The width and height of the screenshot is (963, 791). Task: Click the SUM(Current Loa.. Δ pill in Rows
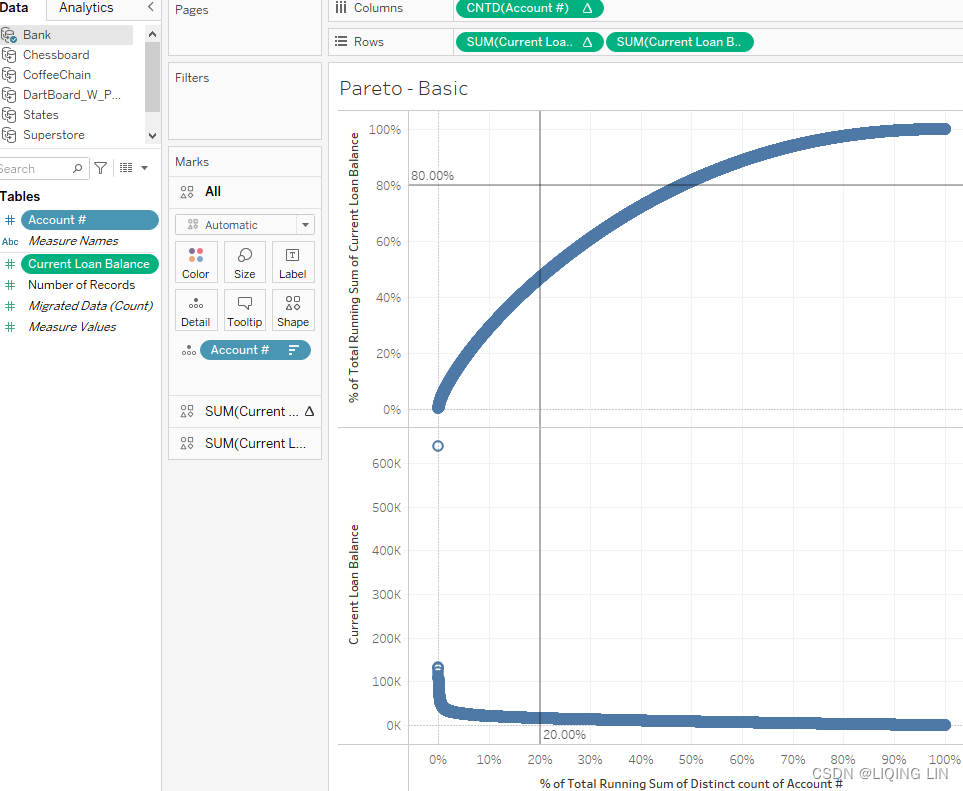pos(529,42)
